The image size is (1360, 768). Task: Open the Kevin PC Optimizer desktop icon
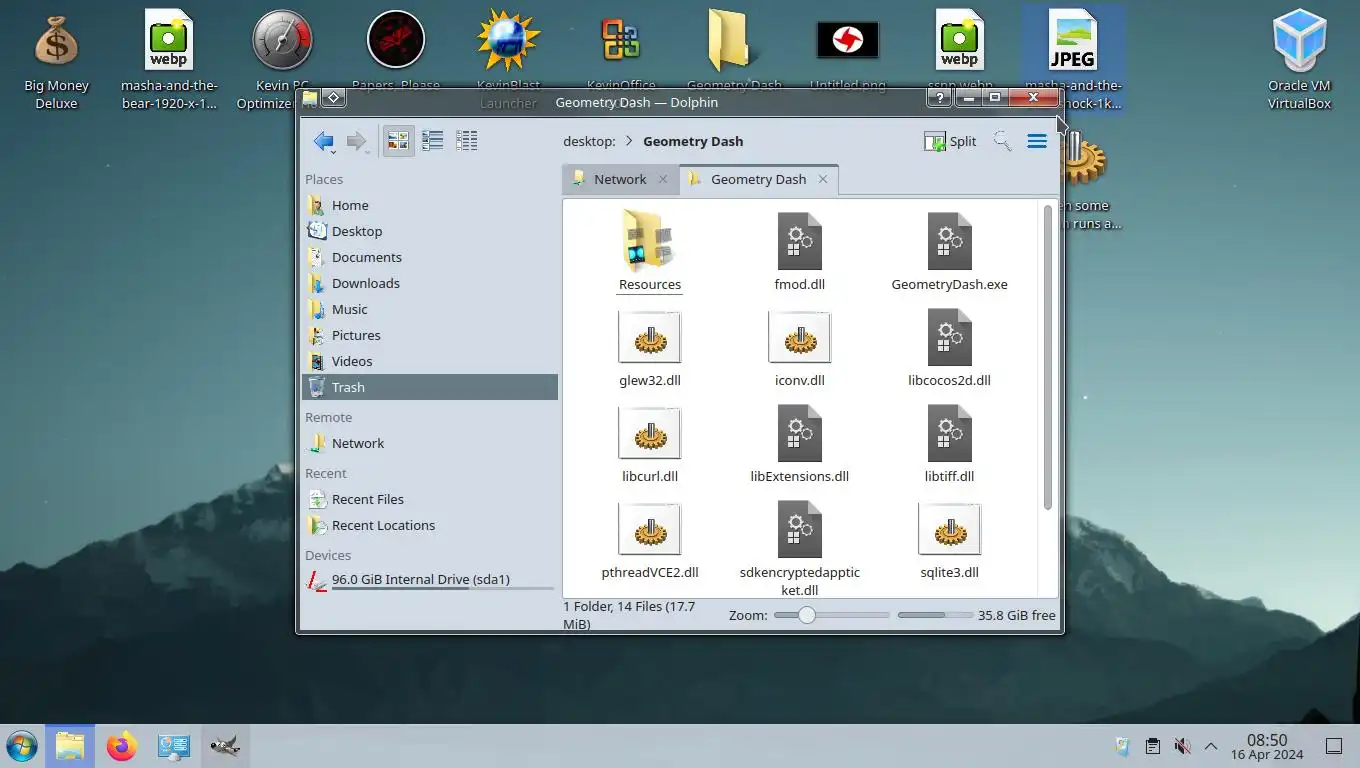282,60
